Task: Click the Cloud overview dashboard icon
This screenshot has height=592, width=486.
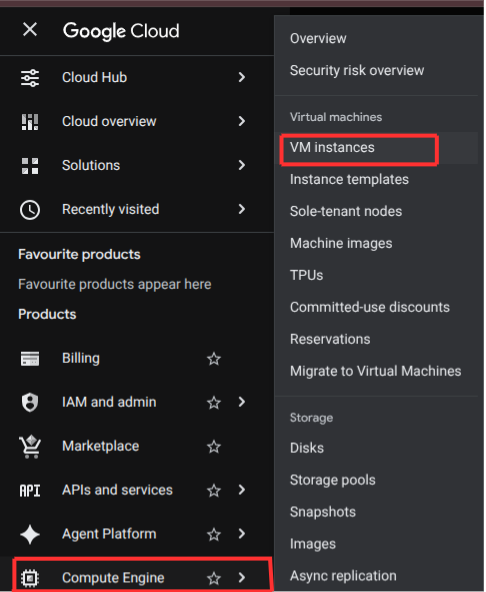Action: pyautogui.click(x=30, y=122)
